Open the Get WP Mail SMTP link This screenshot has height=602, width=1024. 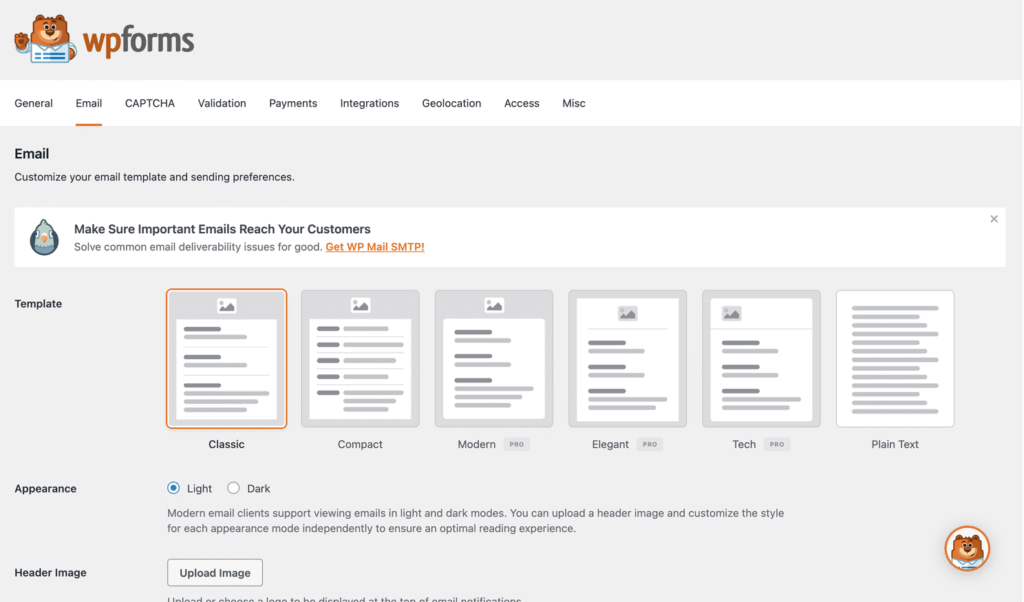[x=375, y=246]
